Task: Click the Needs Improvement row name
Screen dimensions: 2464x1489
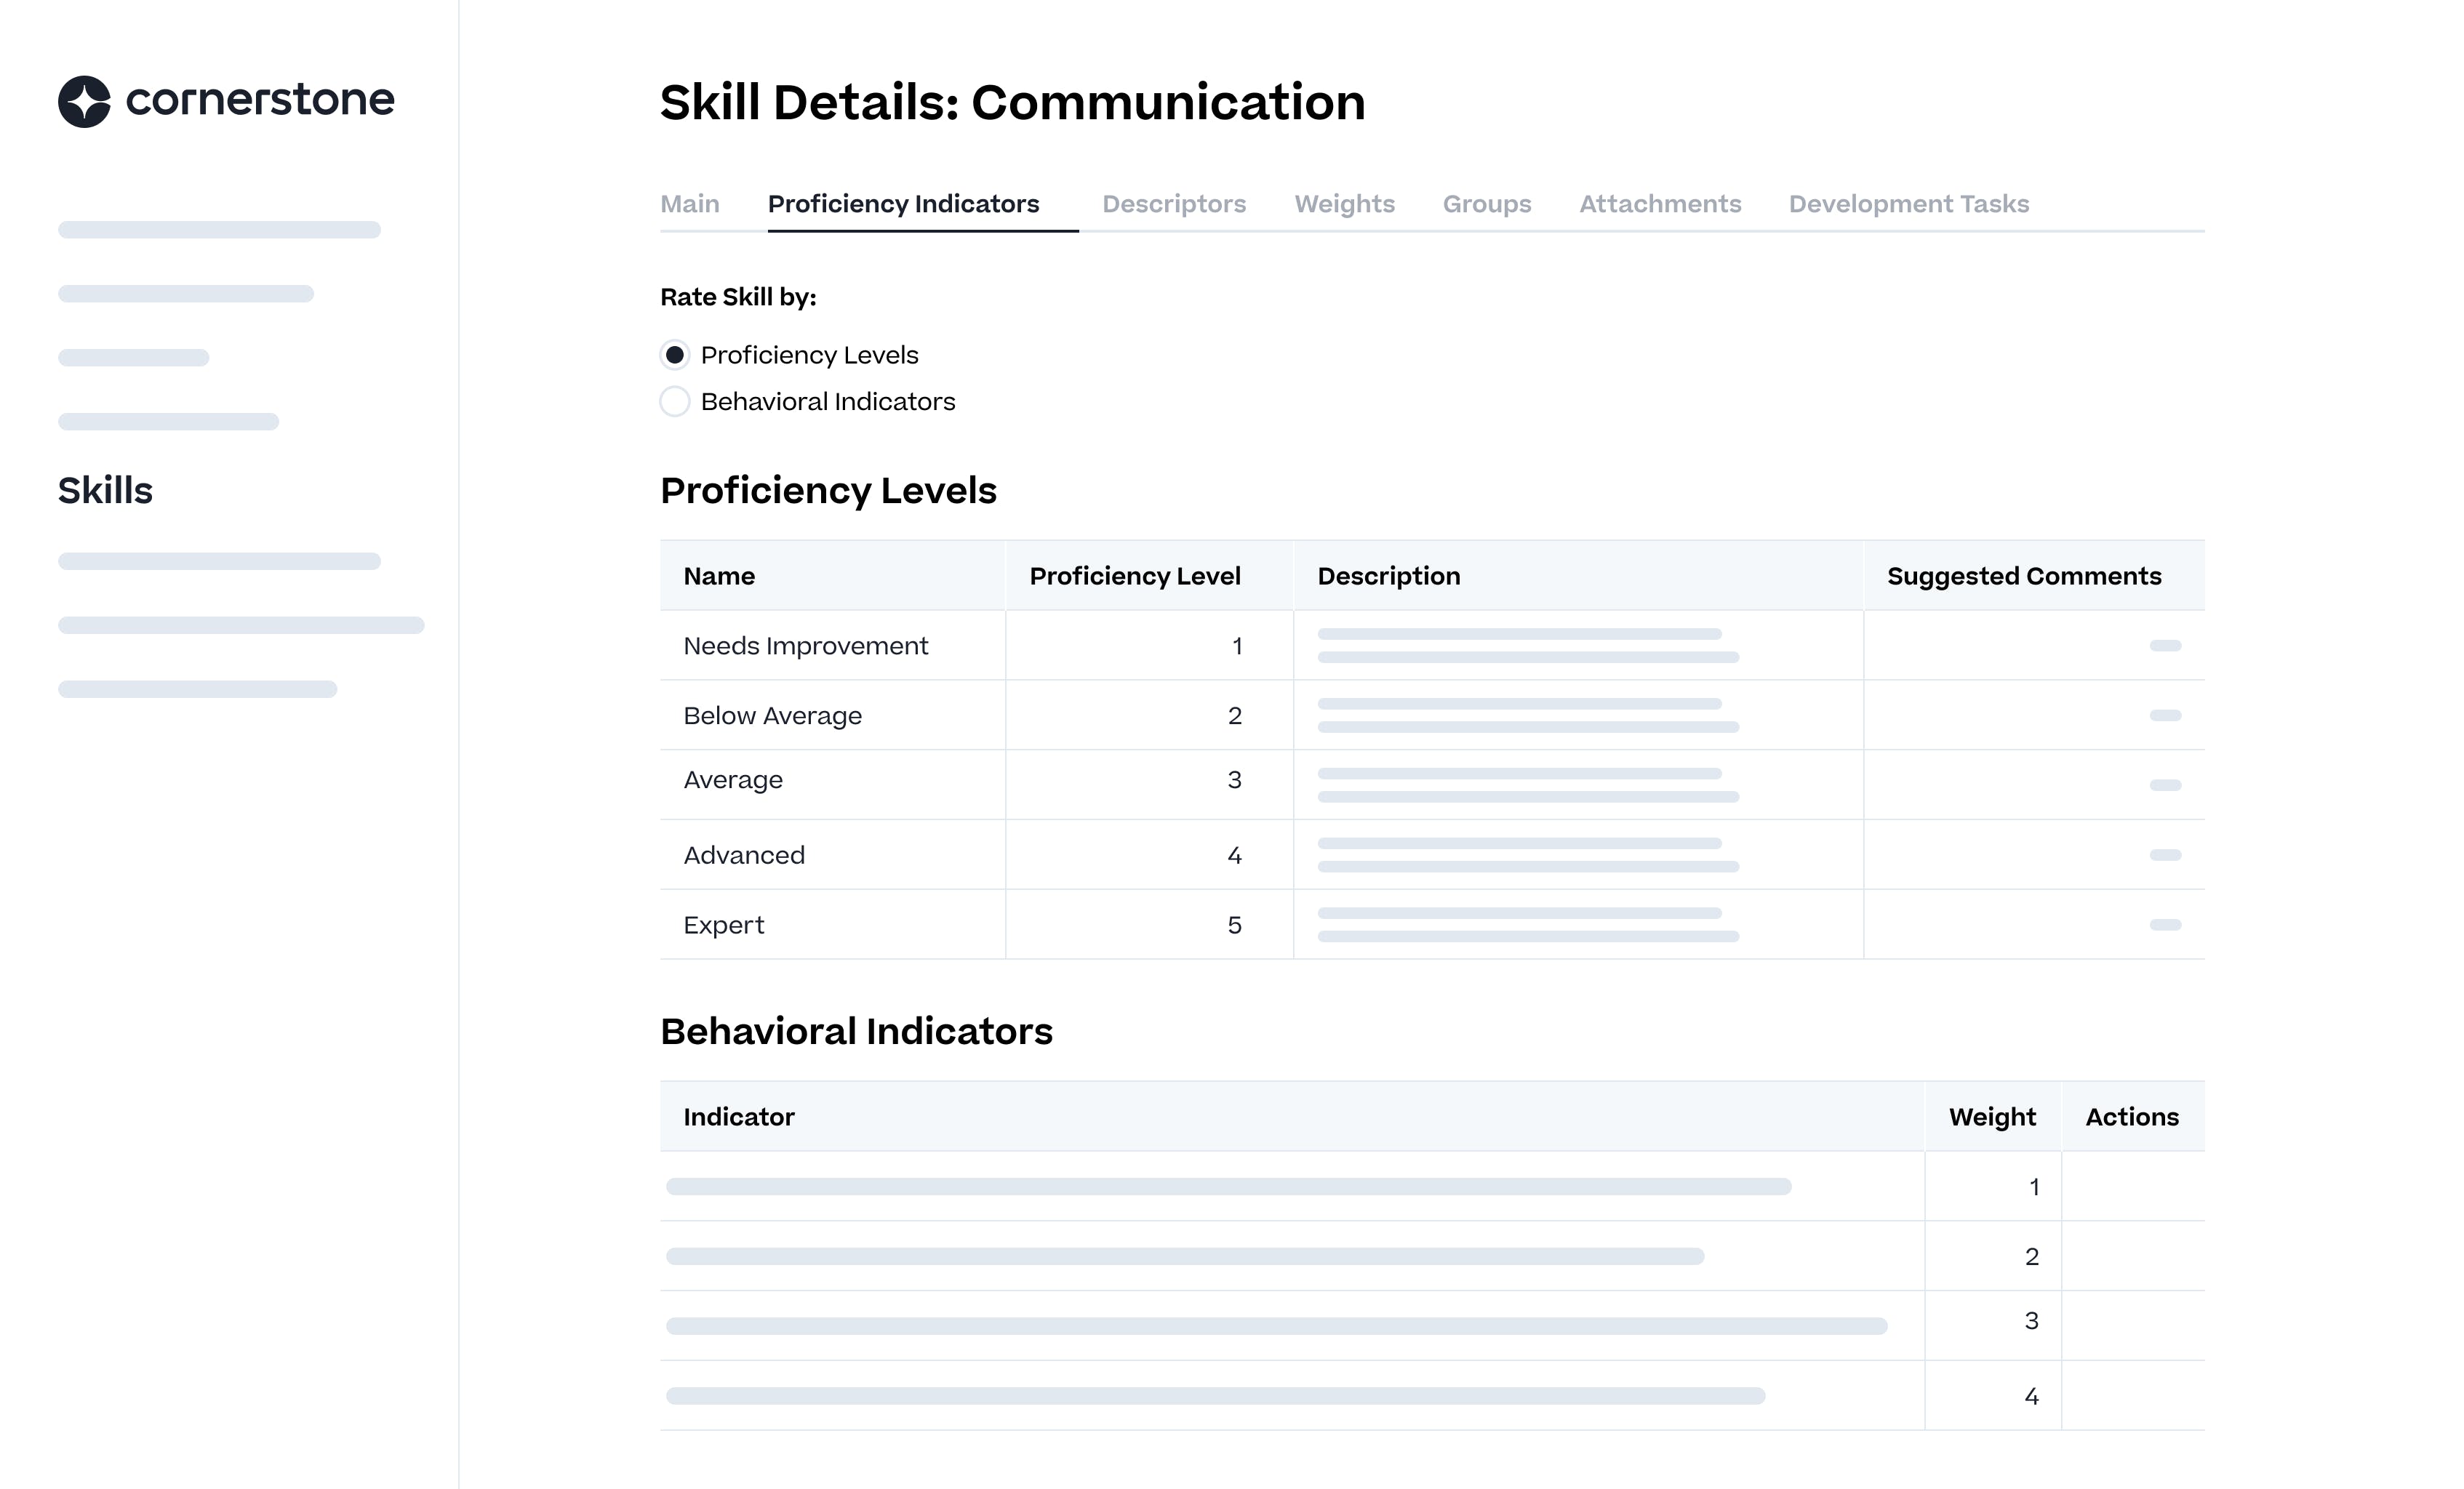Action: click(805, 646)
